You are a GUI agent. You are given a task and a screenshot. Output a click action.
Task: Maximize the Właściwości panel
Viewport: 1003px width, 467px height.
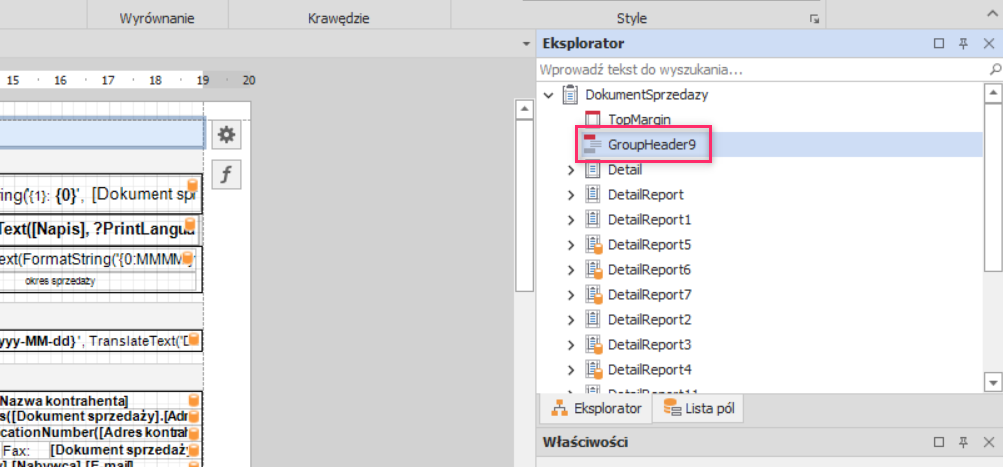click(939, 442)
